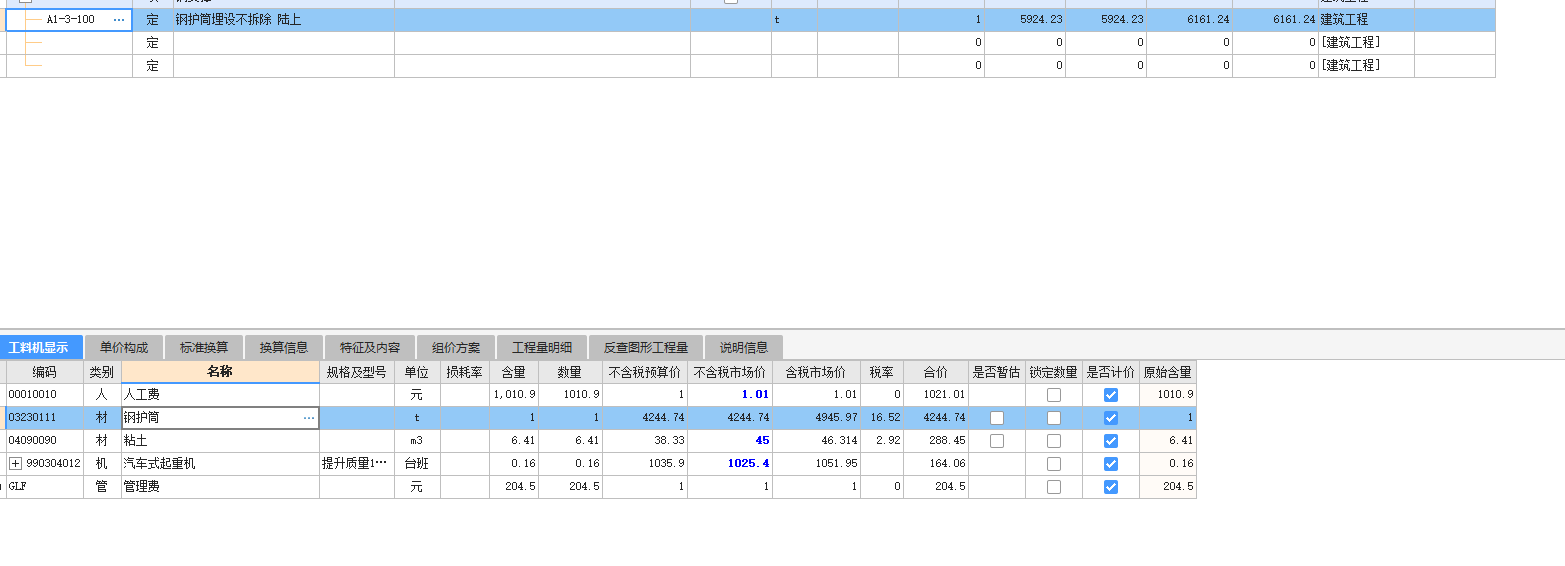The height and width of the screenshot is (566, 1565).
Task: Show the 工程量明细 tab
Action: point(542,348)
